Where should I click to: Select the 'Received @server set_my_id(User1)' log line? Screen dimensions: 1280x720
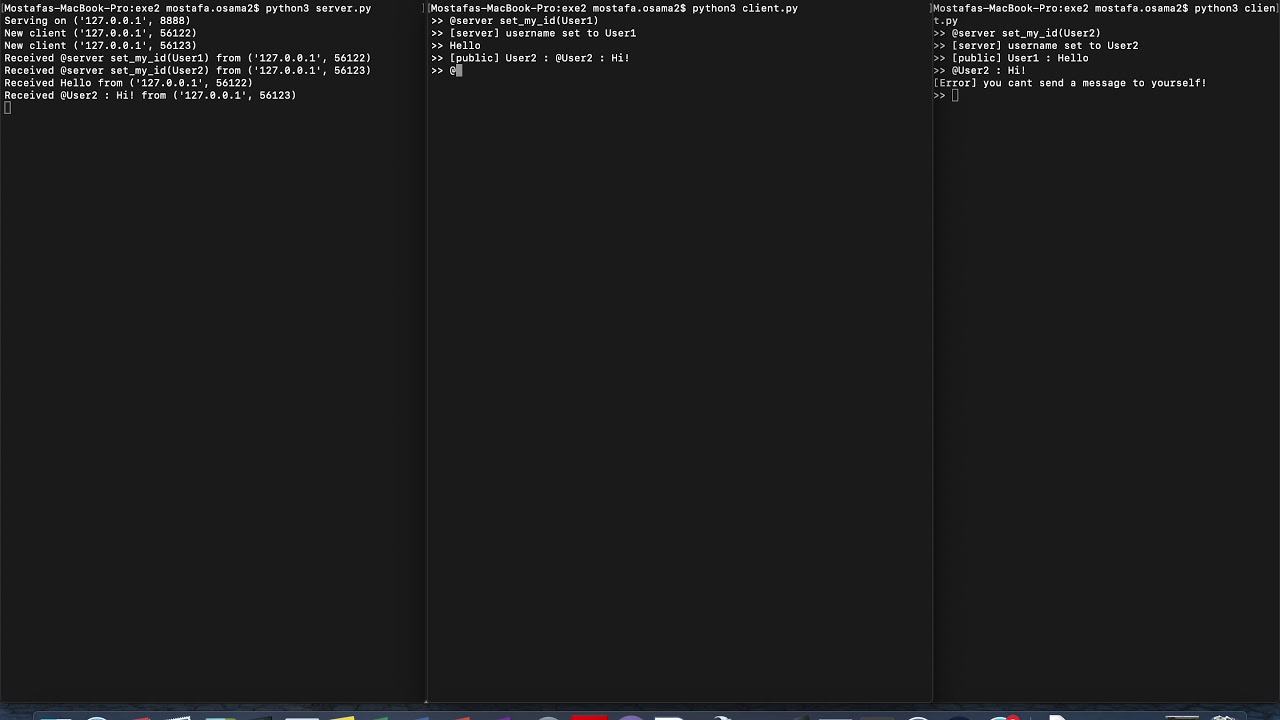click(188, 58)
